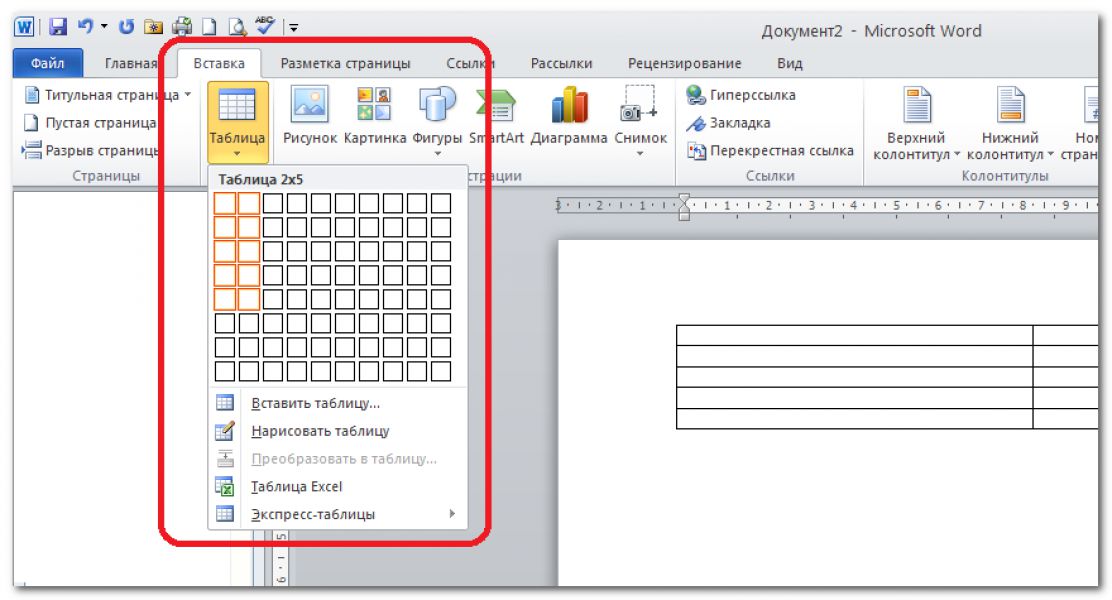This screenshot has height=600, width=1112.
Task: Open Верхний колонтитул header dropdown
Action: click(x=916, y=123)
